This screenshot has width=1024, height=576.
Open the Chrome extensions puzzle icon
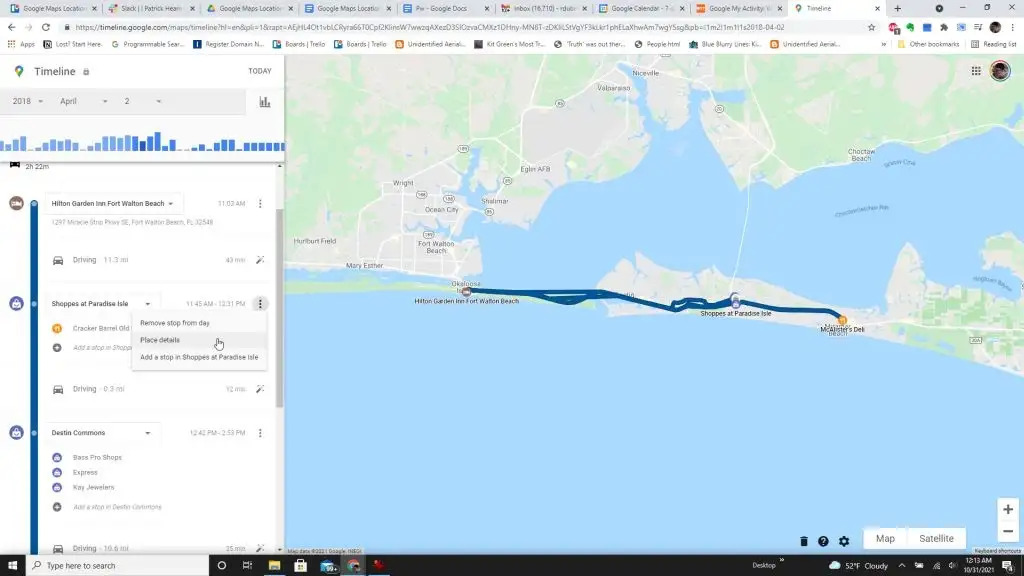coord(944,27)
